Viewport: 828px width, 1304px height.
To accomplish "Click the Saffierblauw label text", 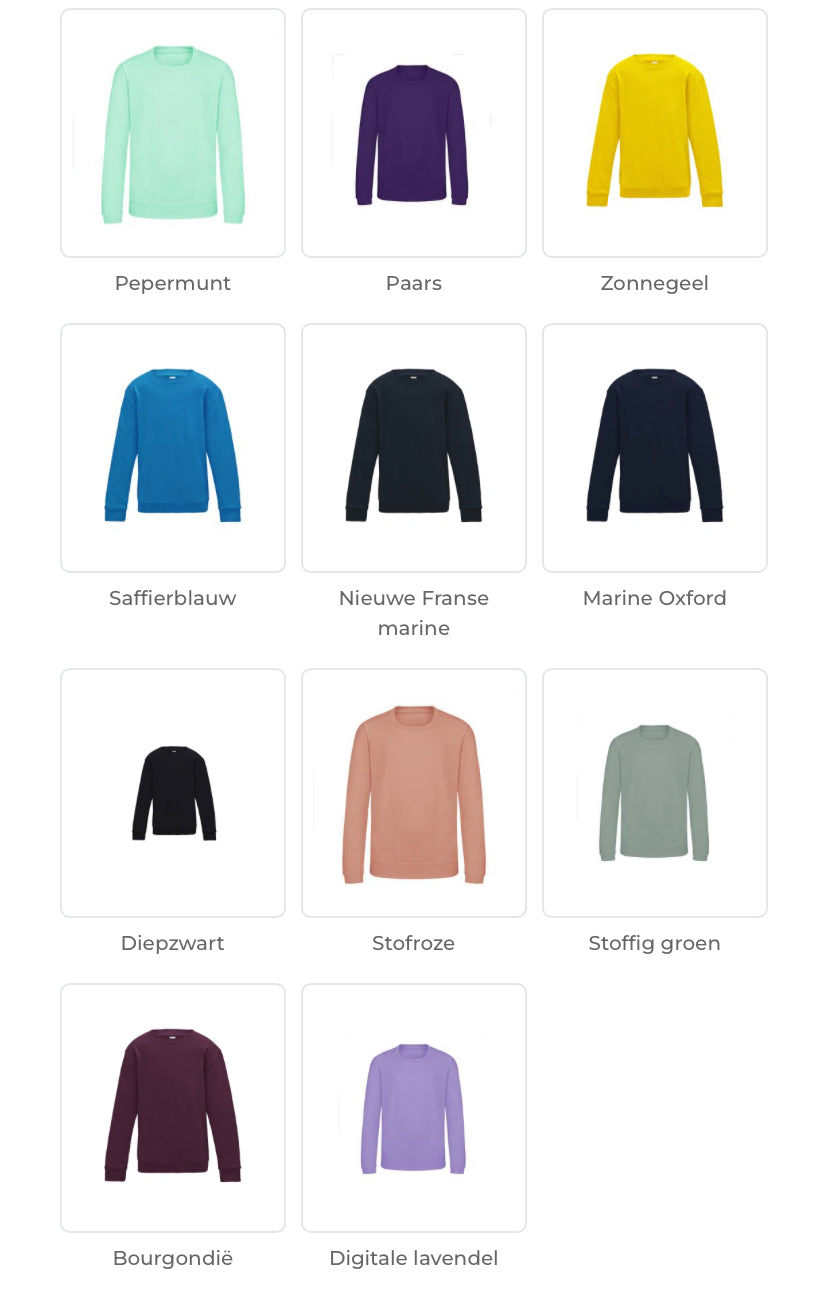I will coord(173,598).
